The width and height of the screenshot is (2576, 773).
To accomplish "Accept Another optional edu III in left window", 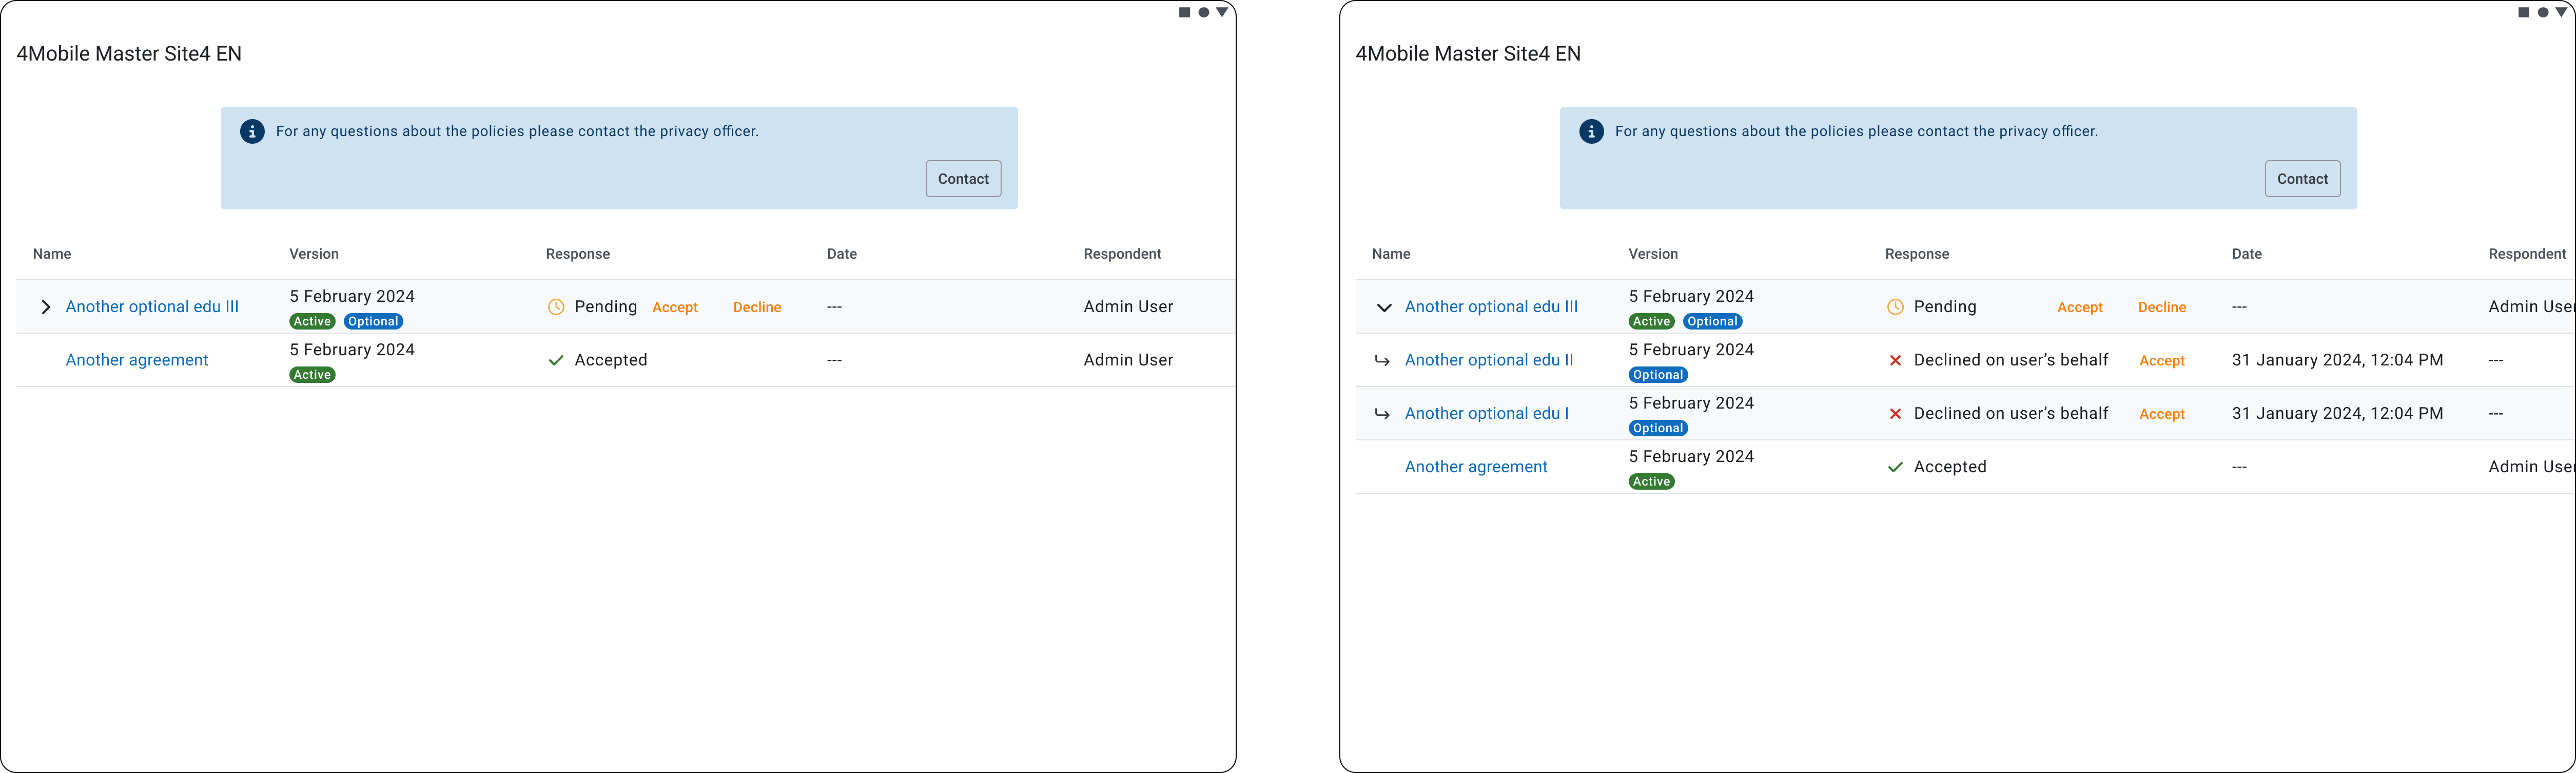I will coord(675,307).
